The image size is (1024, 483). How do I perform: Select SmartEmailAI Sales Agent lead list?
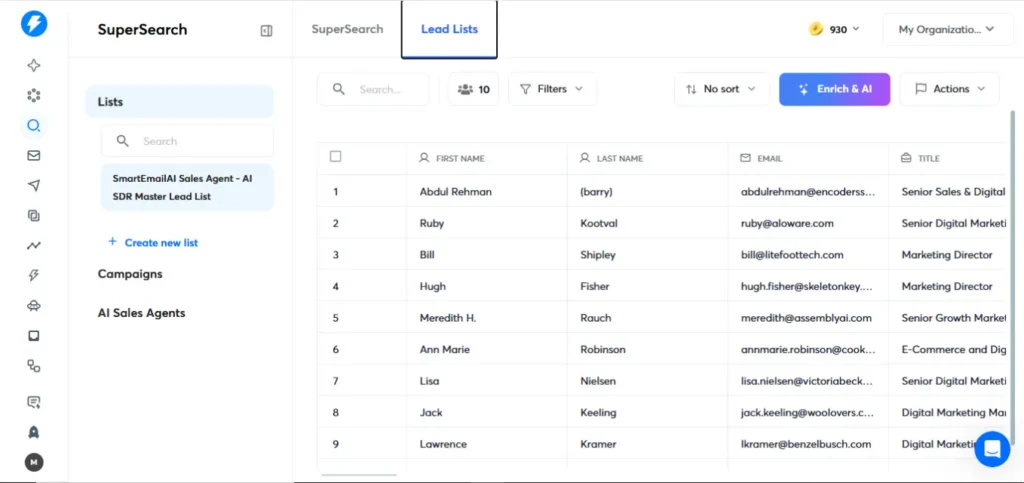187,187
